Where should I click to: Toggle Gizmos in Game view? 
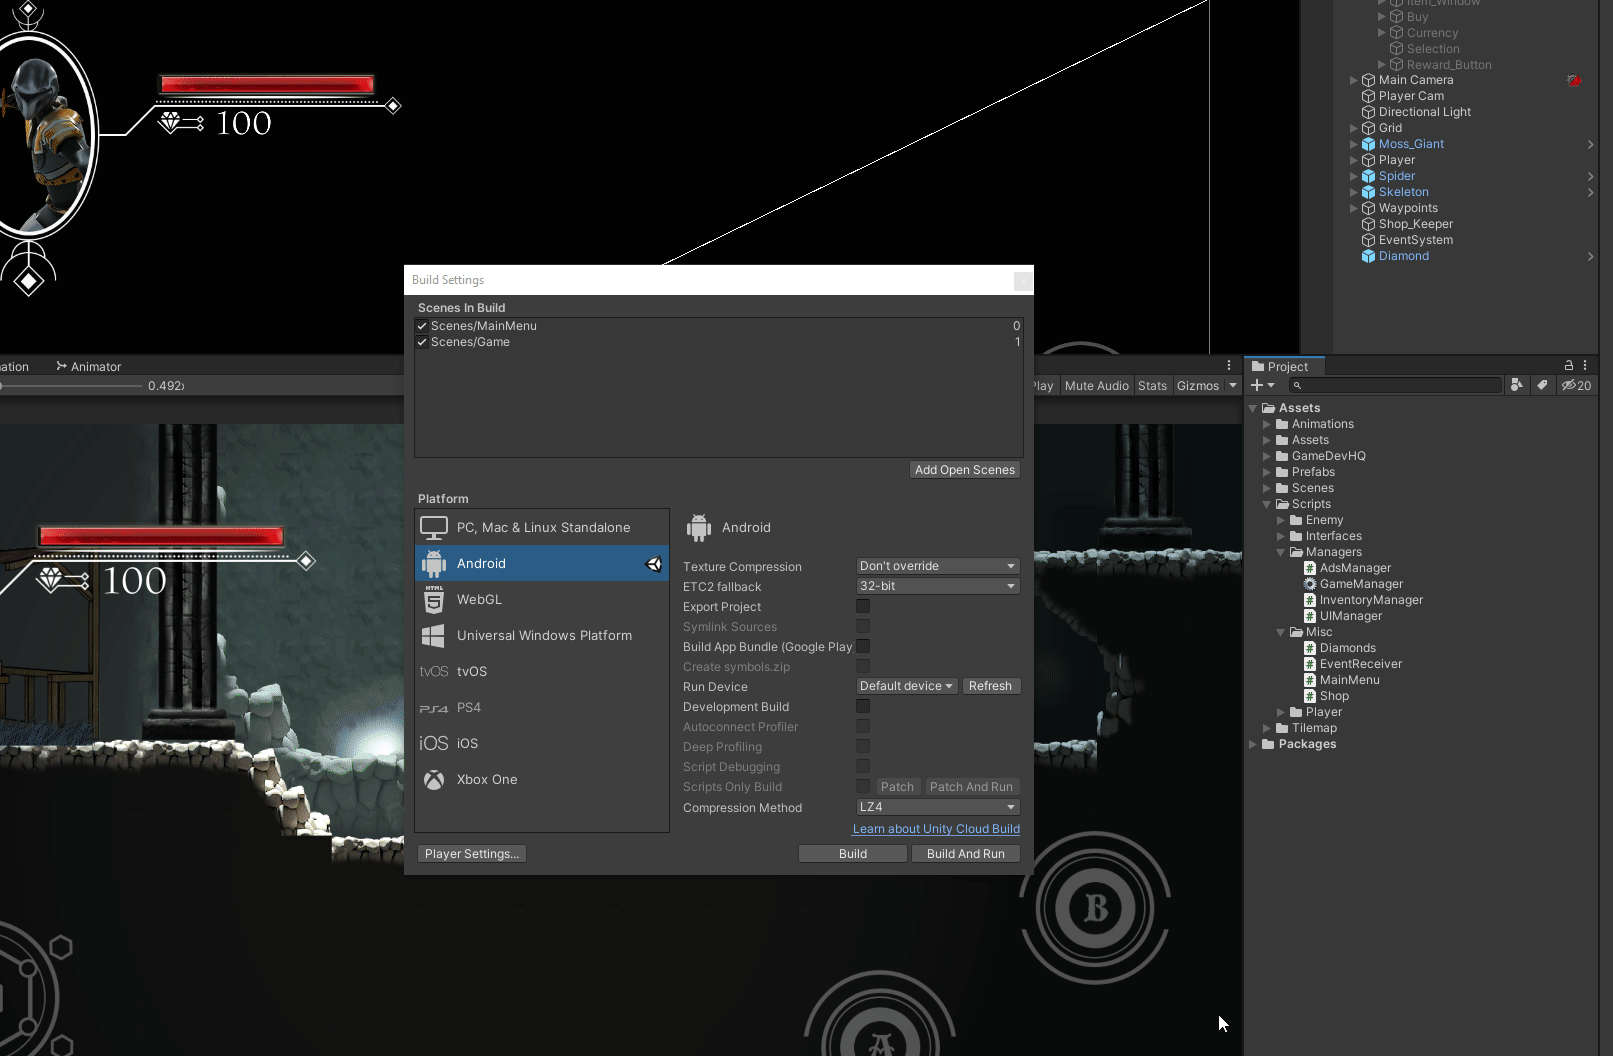point(1198,386)
